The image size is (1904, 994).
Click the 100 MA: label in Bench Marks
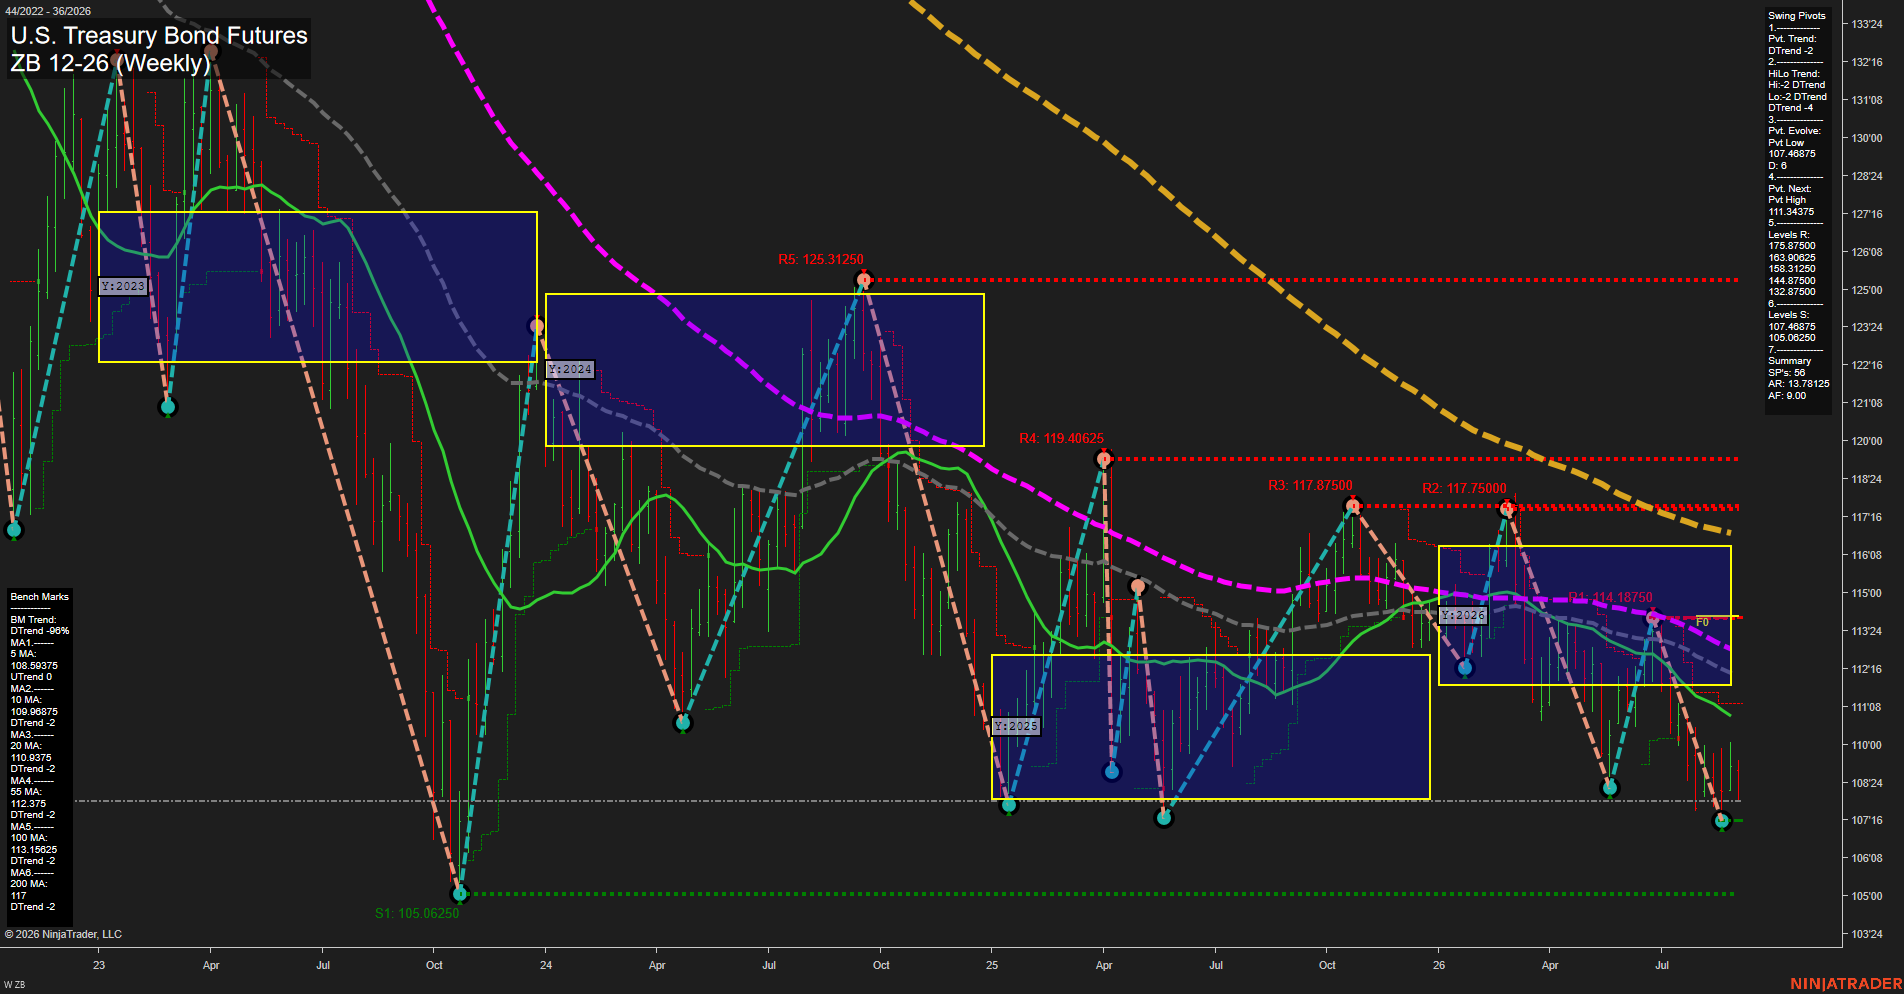click(x=28, y=838)
